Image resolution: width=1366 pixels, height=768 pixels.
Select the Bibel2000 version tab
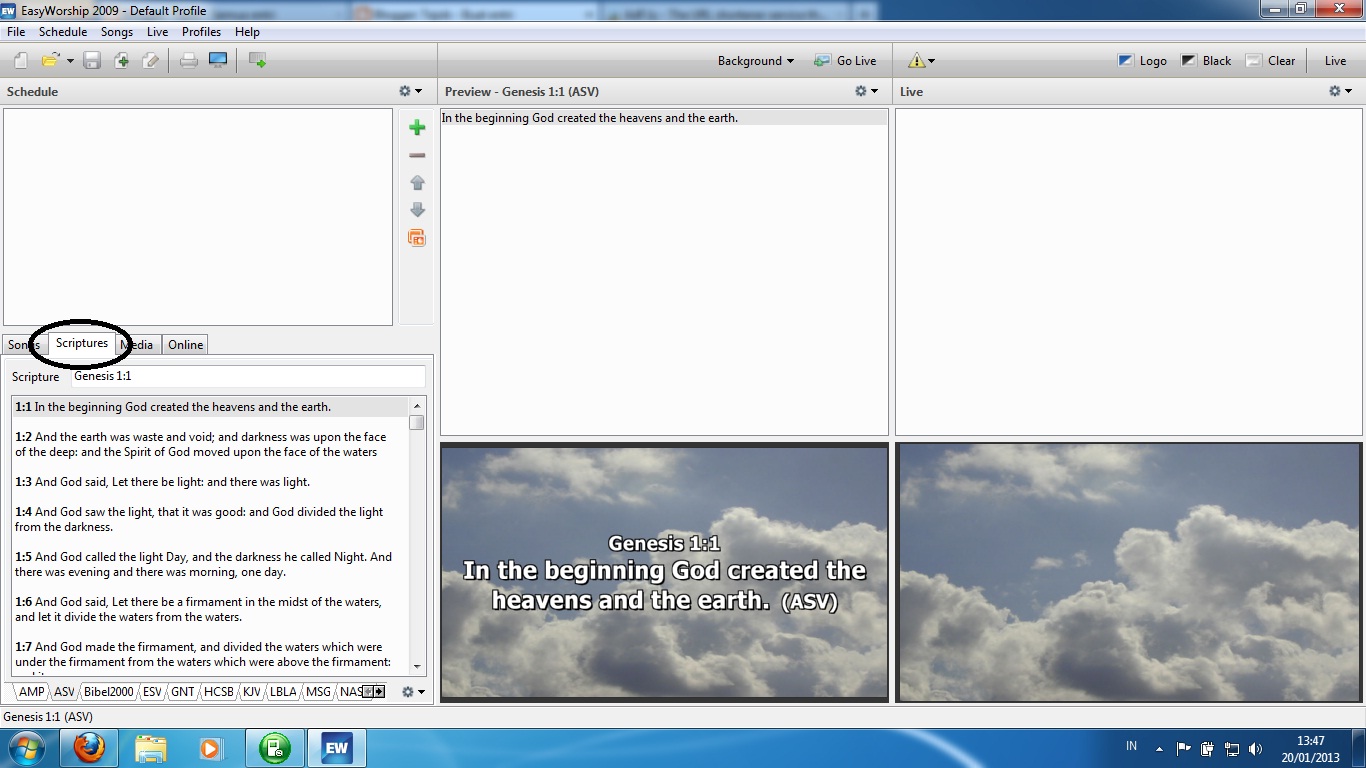coord(108,692)
